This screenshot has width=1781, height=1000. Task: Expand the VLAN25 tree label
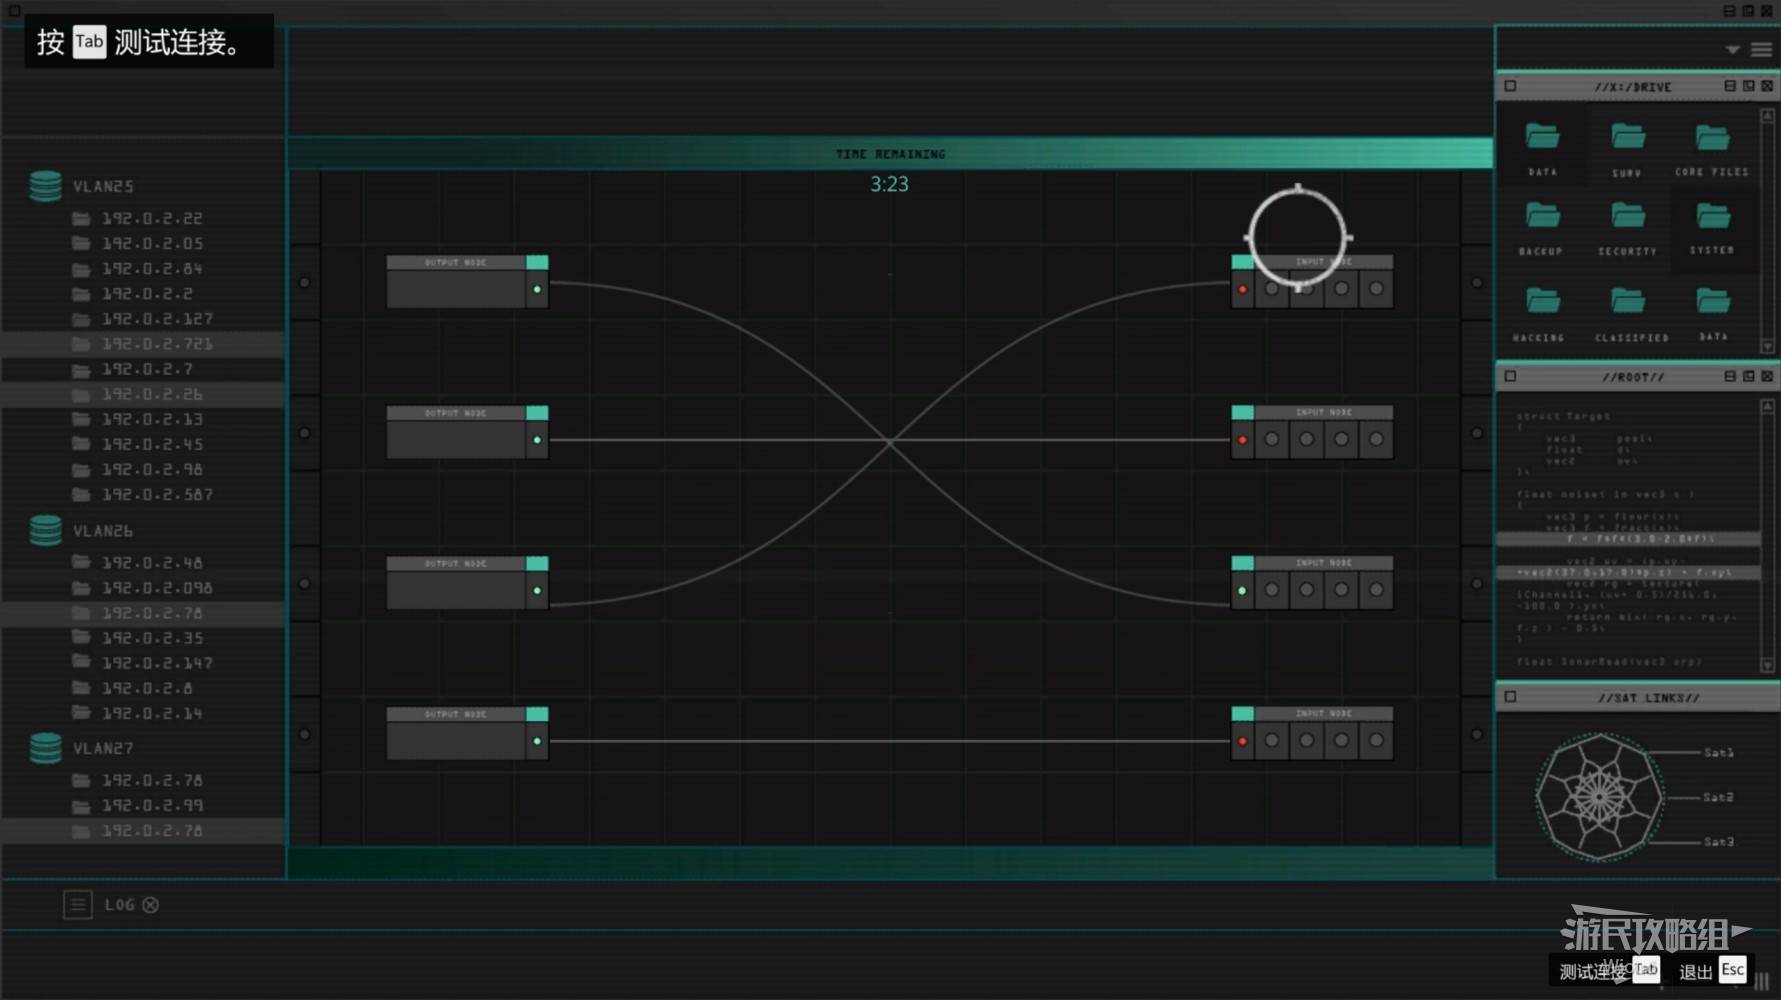coord(103,186)
